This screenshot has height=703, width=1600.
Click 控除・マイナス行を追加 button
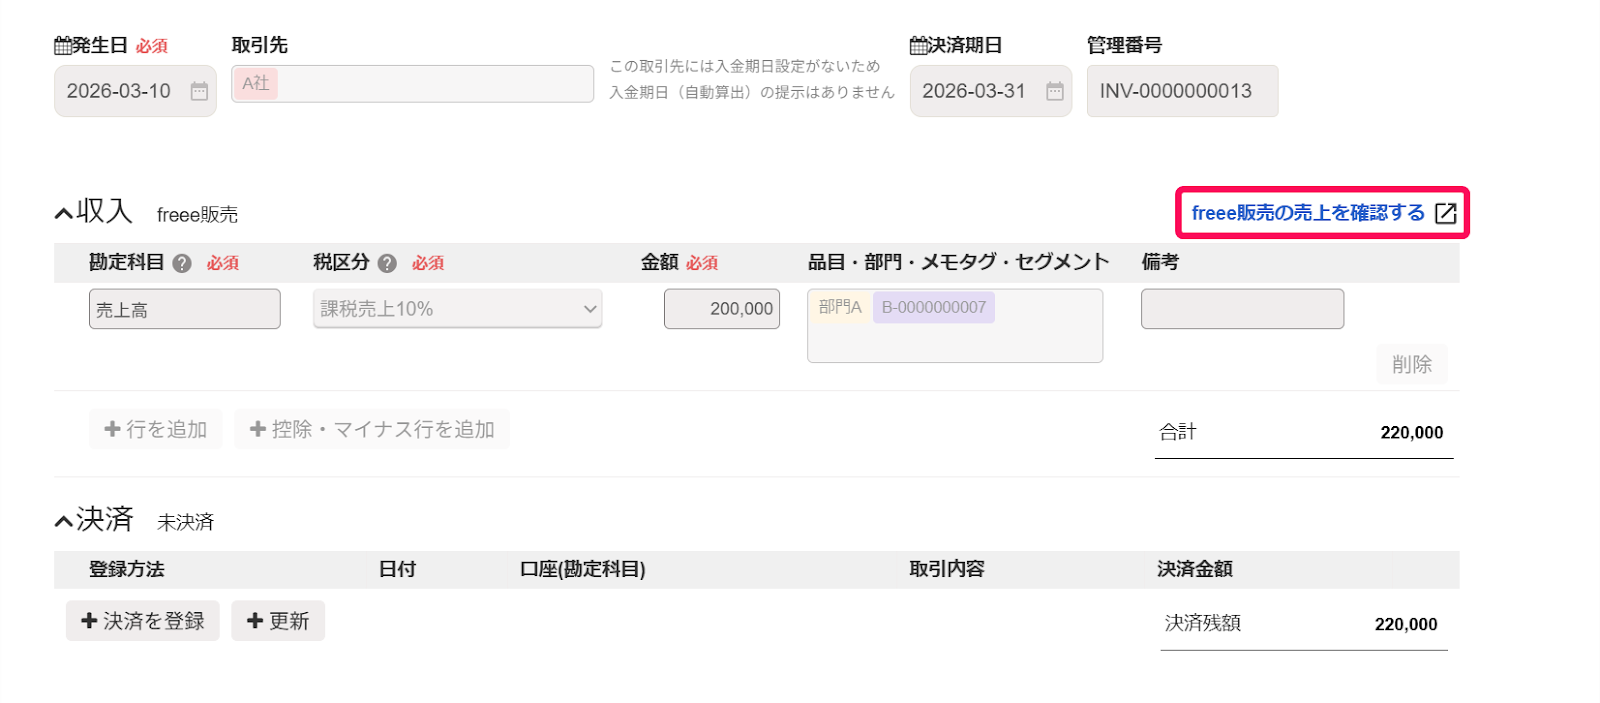[x=372, y=429]
